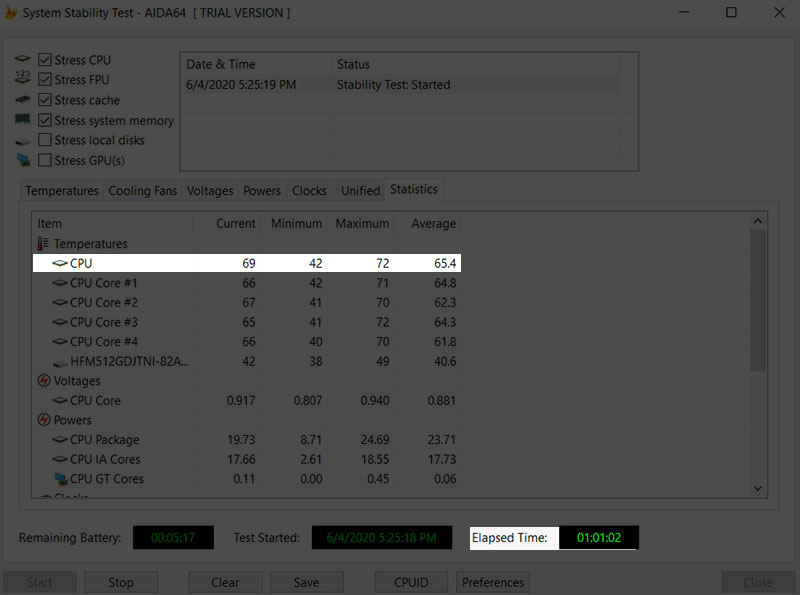Open the Clocks tab
This screenshot has width=800, height=595.
tap(309, 191)
